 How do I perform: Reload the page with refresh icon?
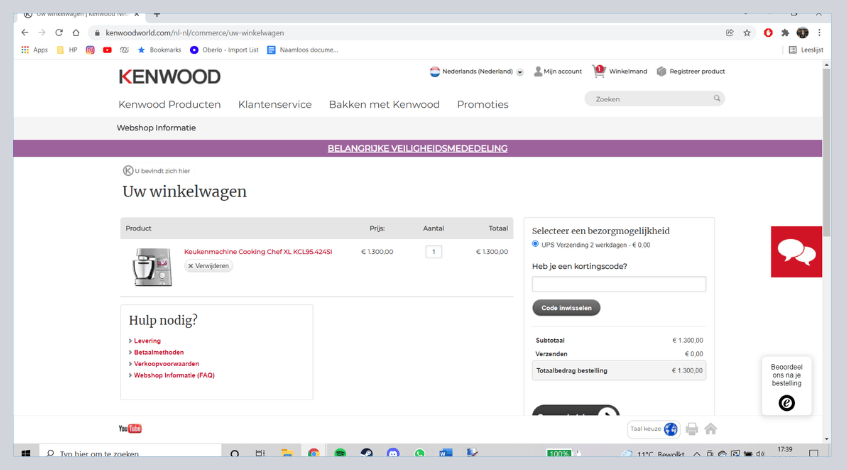59,33
